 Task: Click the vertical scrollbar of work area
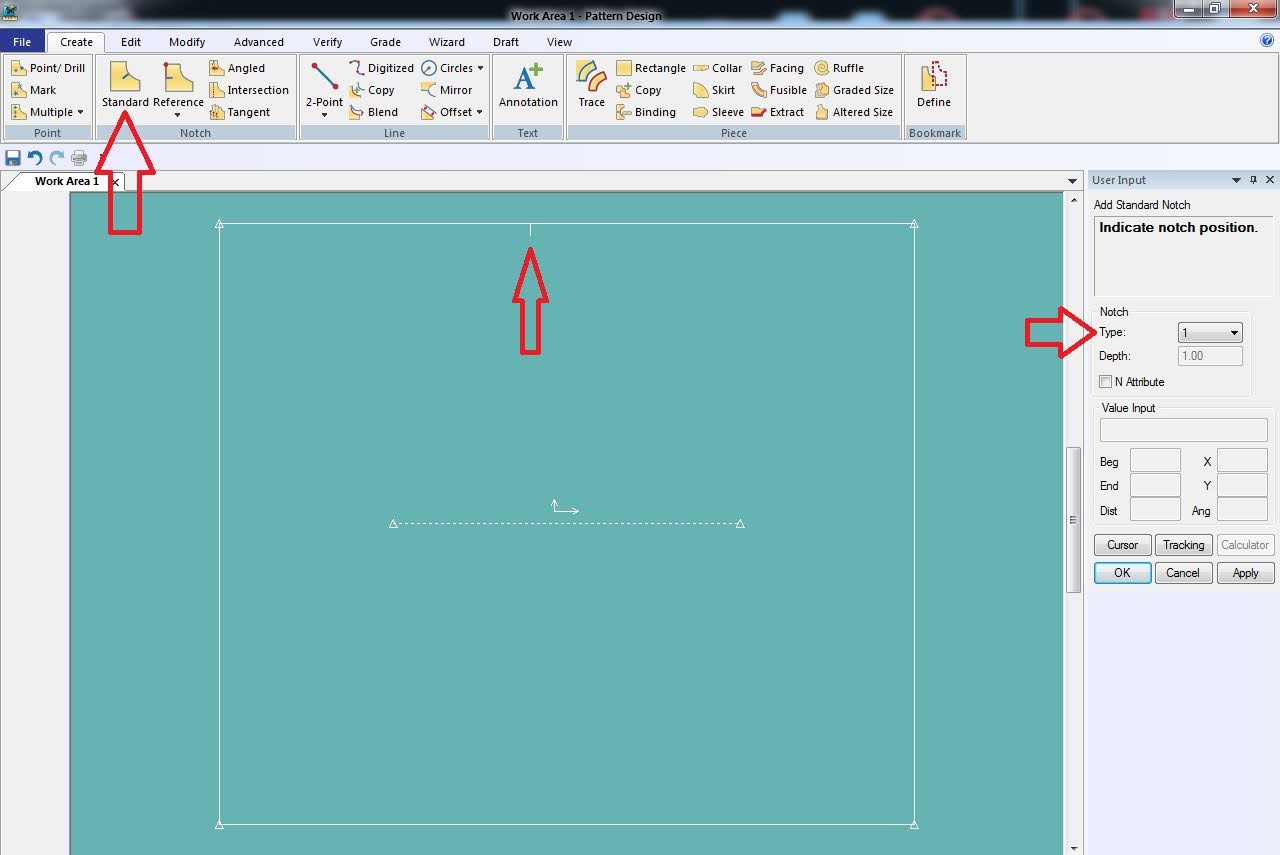pyautogui.click(x=1073, y=520)
